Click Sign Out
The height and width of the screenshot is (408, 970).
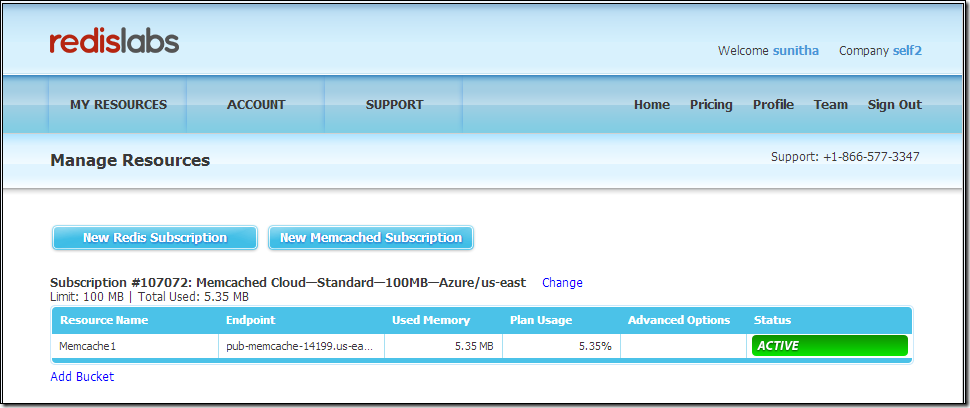[x=895, y=104]
